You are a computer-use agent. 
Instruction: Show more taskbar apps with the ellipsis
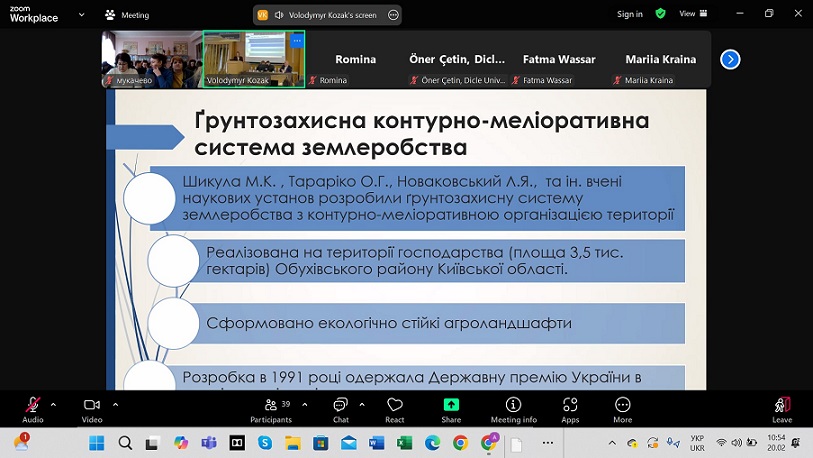(x=548, y=443)
